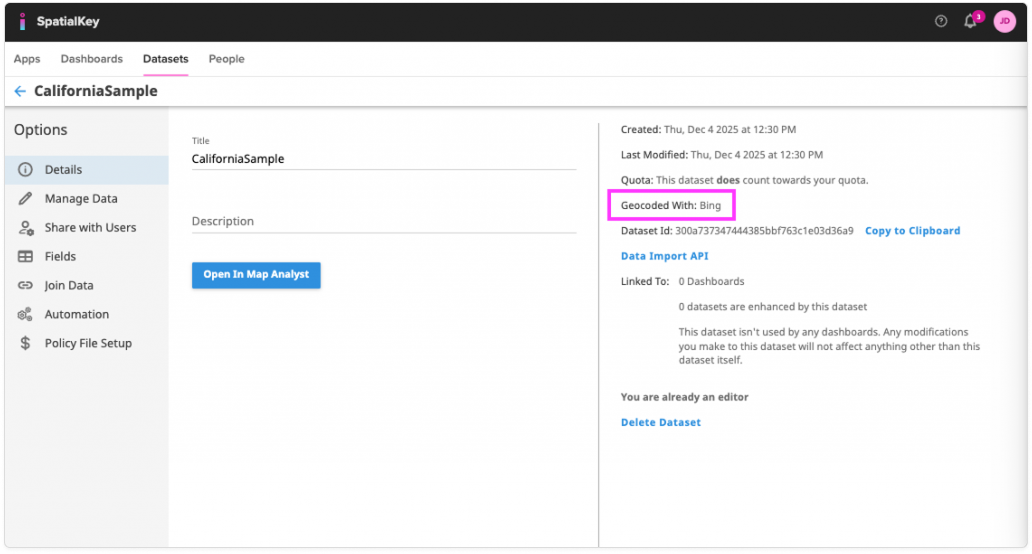Open the help question mark icon
1032x554 pixels.
[941, 21]
